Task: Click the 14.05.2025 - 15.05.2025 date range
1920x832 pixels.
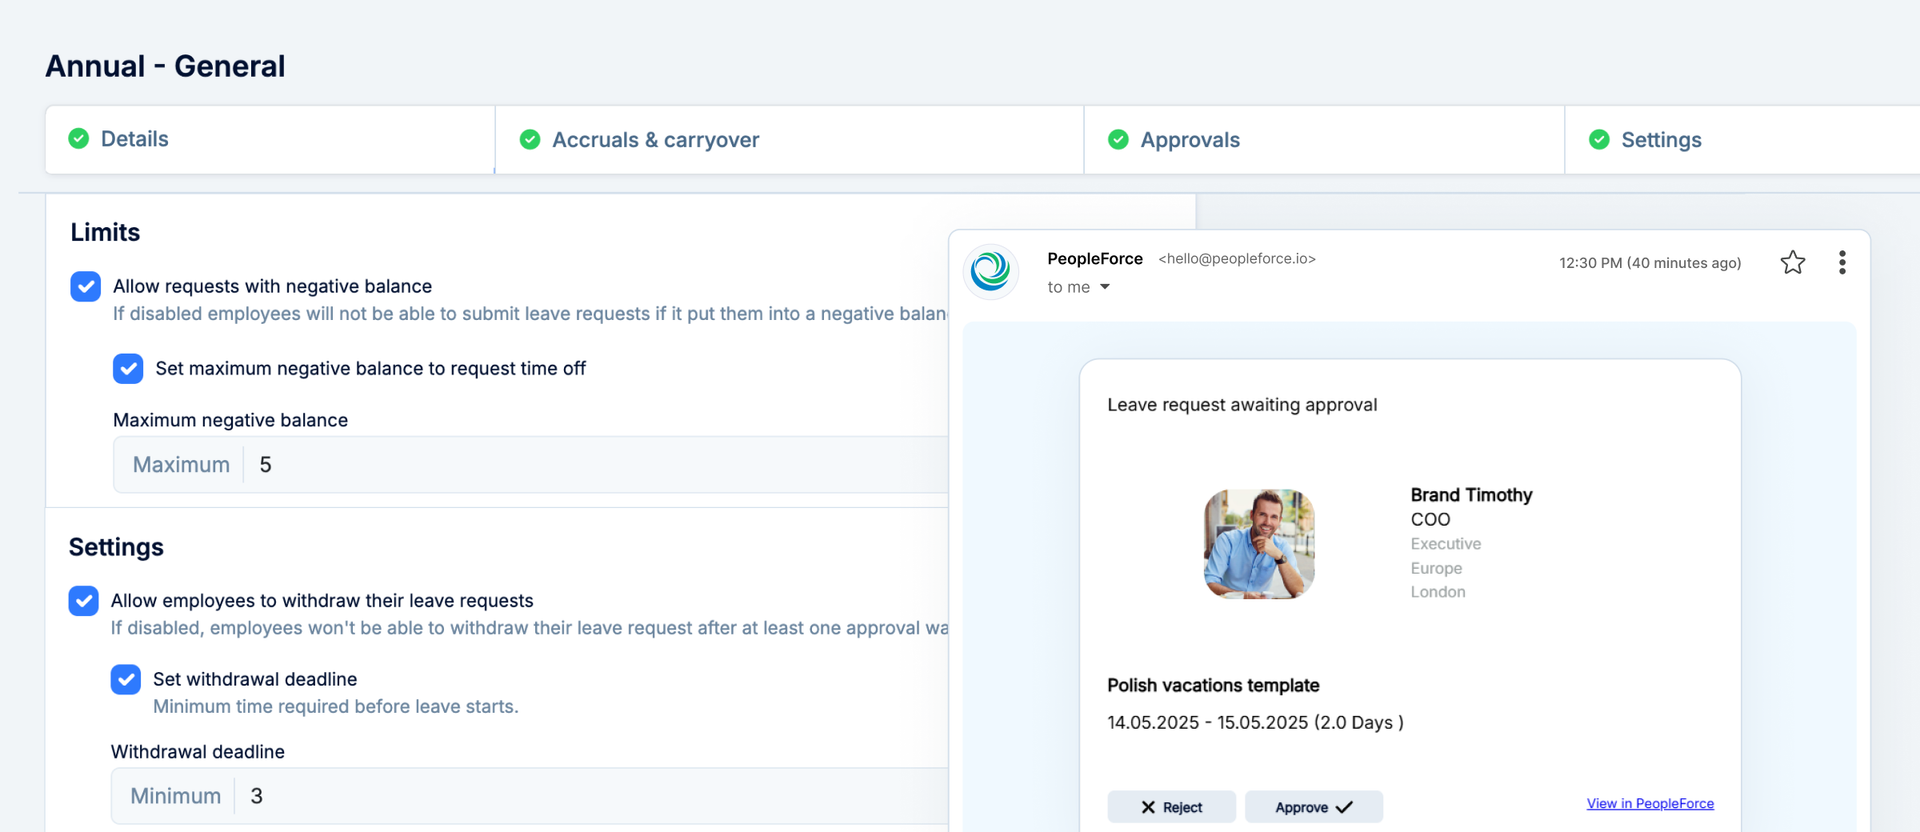Action: (1255, 723)
